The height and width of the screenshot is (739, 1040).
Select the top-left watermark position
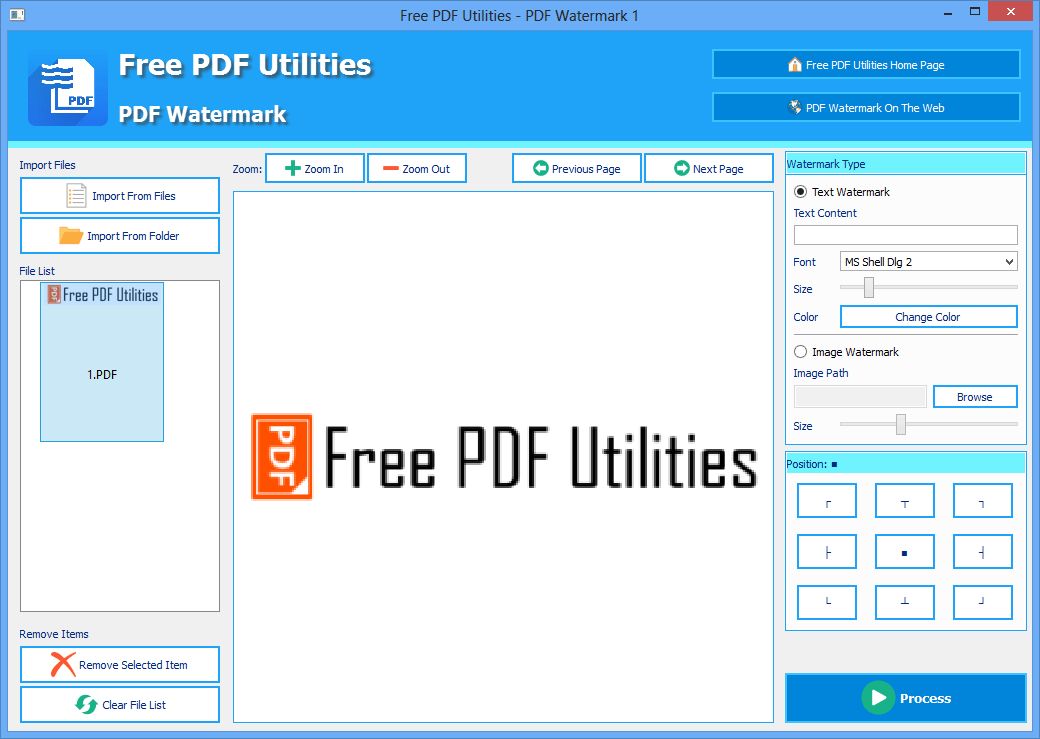coord(826,500)
